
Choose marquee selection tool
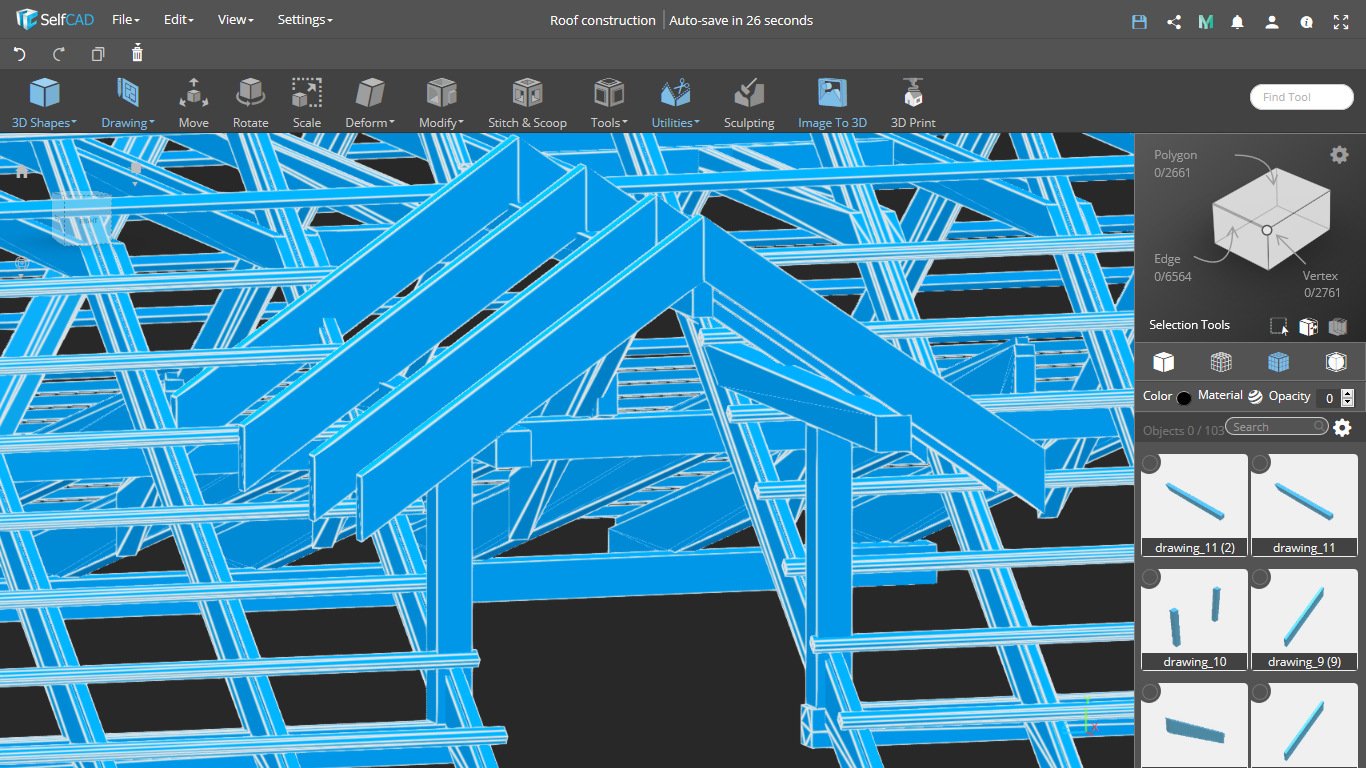tap(1279, 326)
